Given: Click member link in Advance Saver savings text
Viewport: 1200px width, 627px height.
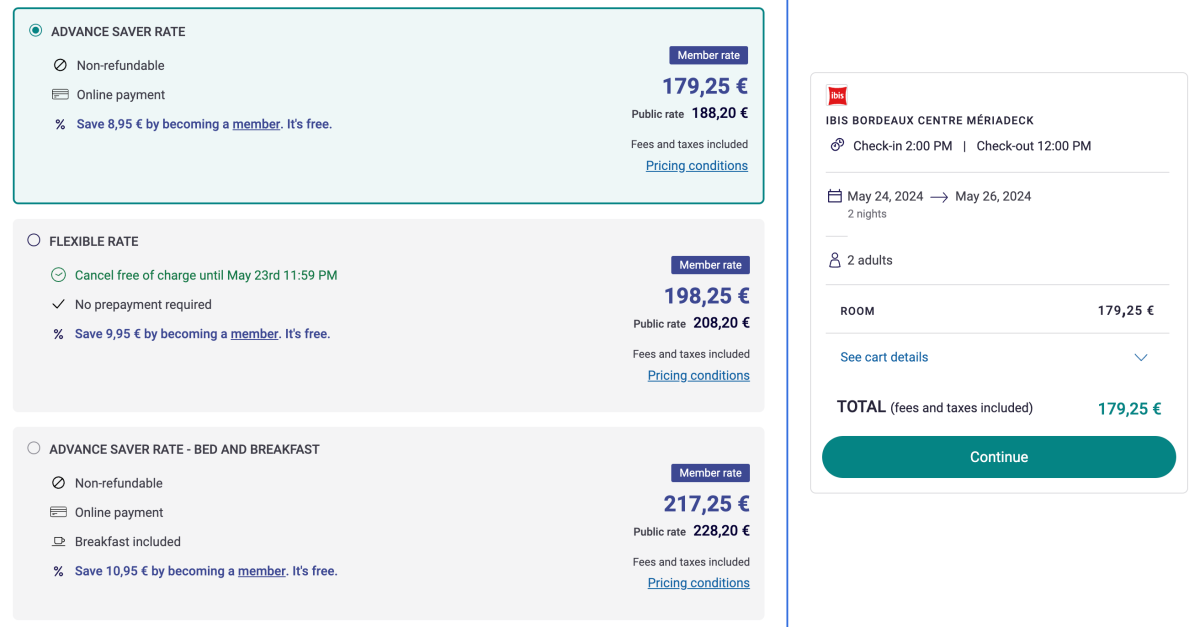Looking at the screenshot, I should [x=256, y=124].
